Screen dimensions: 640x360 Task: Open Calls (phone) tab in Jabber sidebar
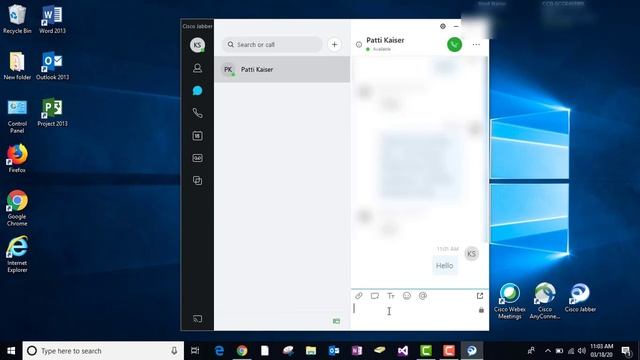pyautogui.click(x=197, y=113)
